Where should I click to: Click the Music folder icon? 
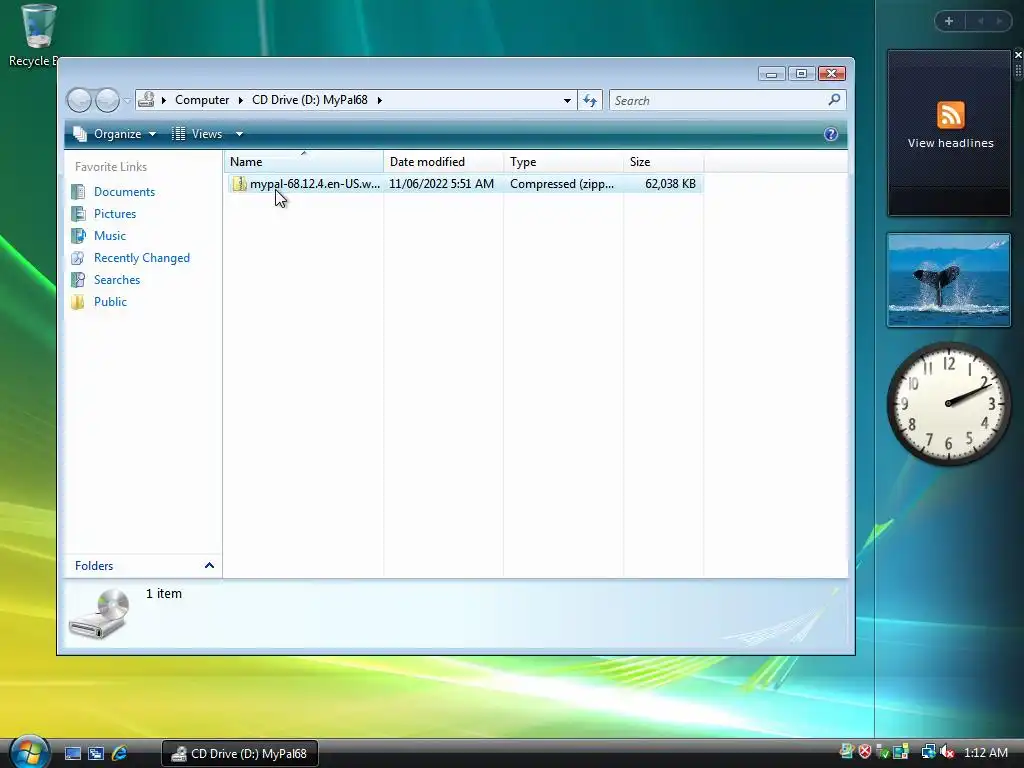coord(78,236)
